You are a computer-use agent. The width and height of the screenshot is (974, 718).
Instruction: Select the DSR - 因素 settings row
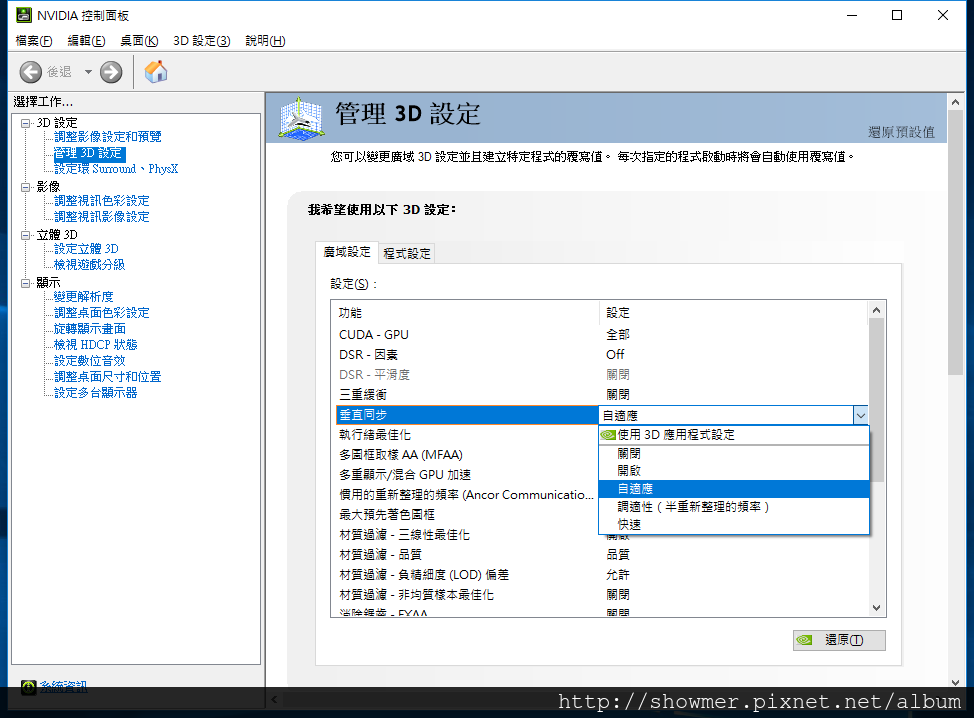[601, 355]
